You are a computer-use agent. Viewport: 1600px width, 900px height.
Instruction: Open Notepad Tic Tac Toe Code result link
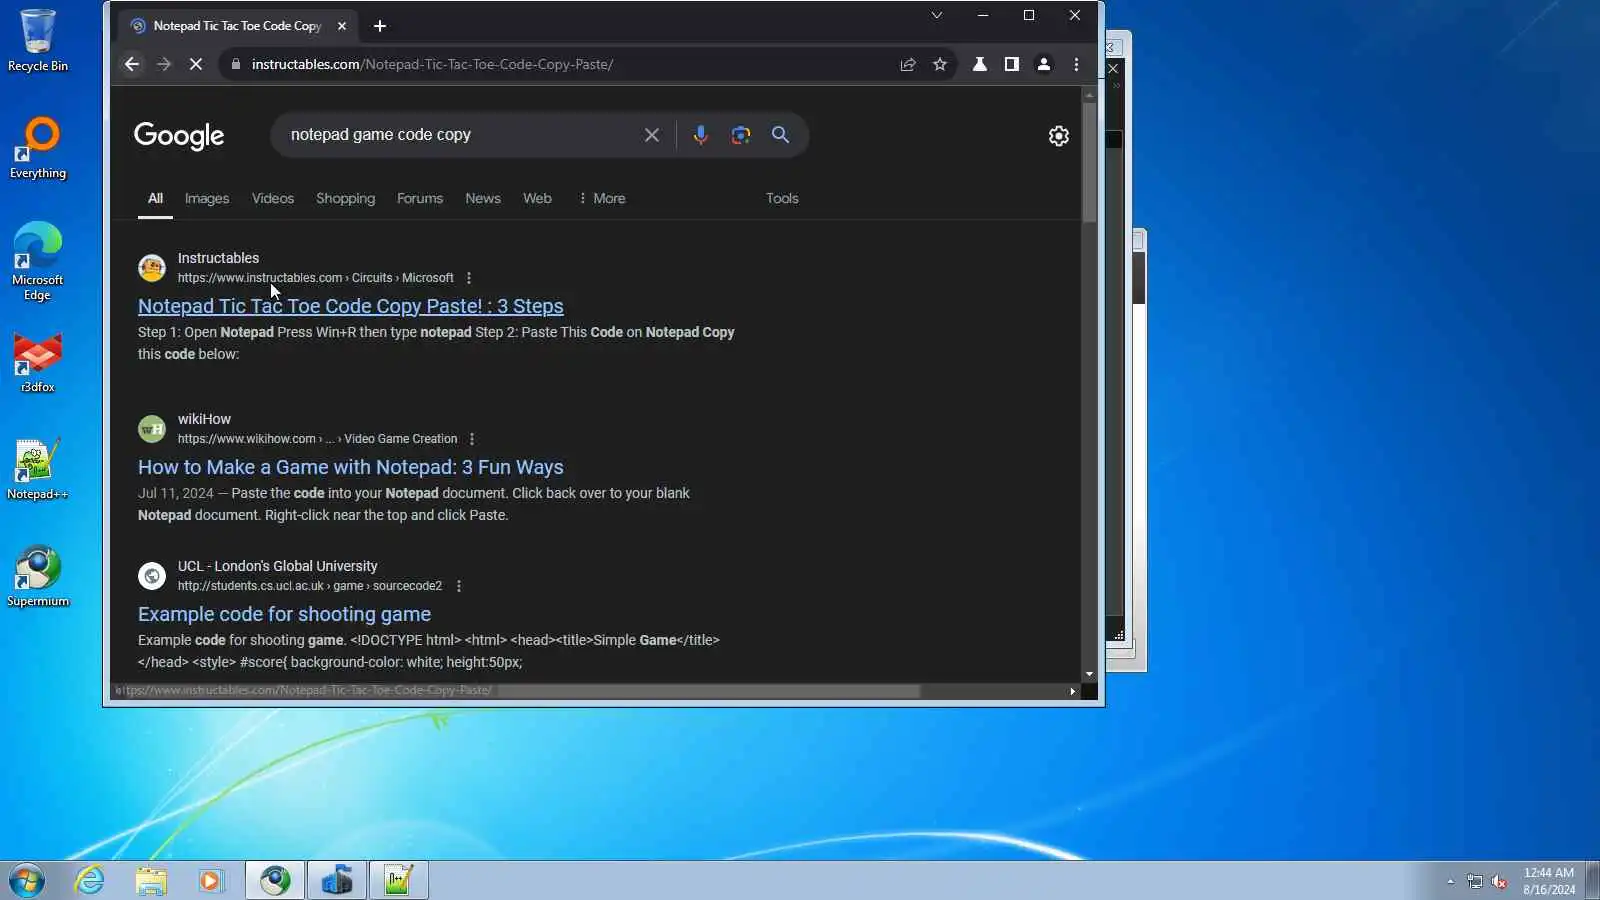pos(351,306)
